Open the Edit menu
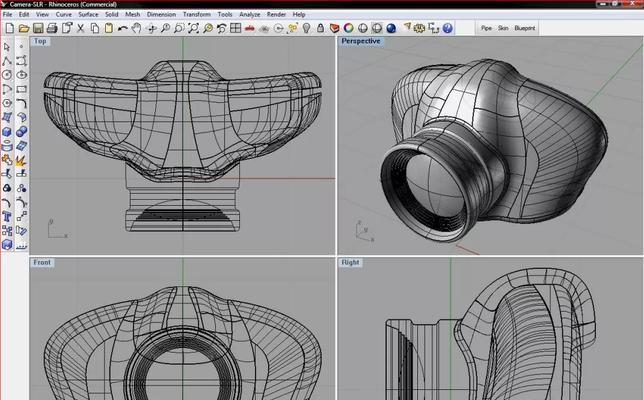The height and width of the screenshot is (400, 644). coord(24,14)
